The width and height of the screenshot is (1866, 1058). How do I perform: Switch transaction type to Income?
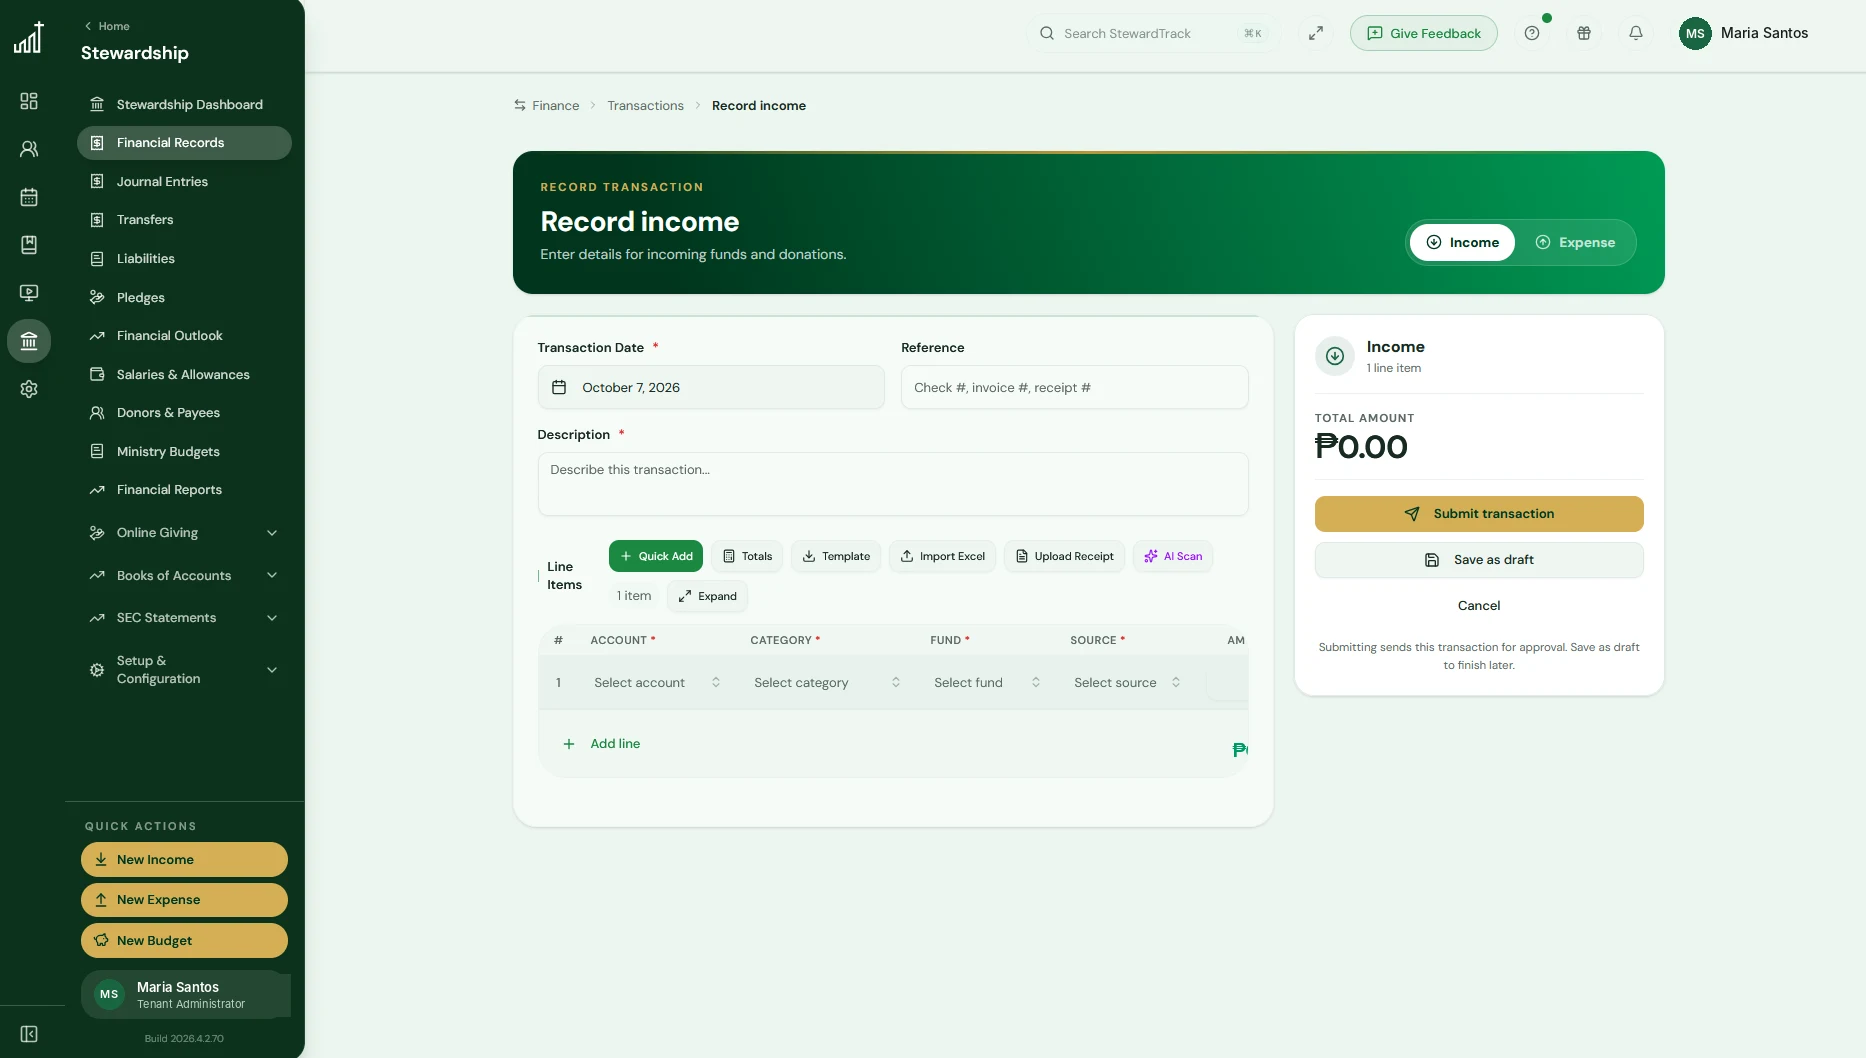coord(1462,242)
